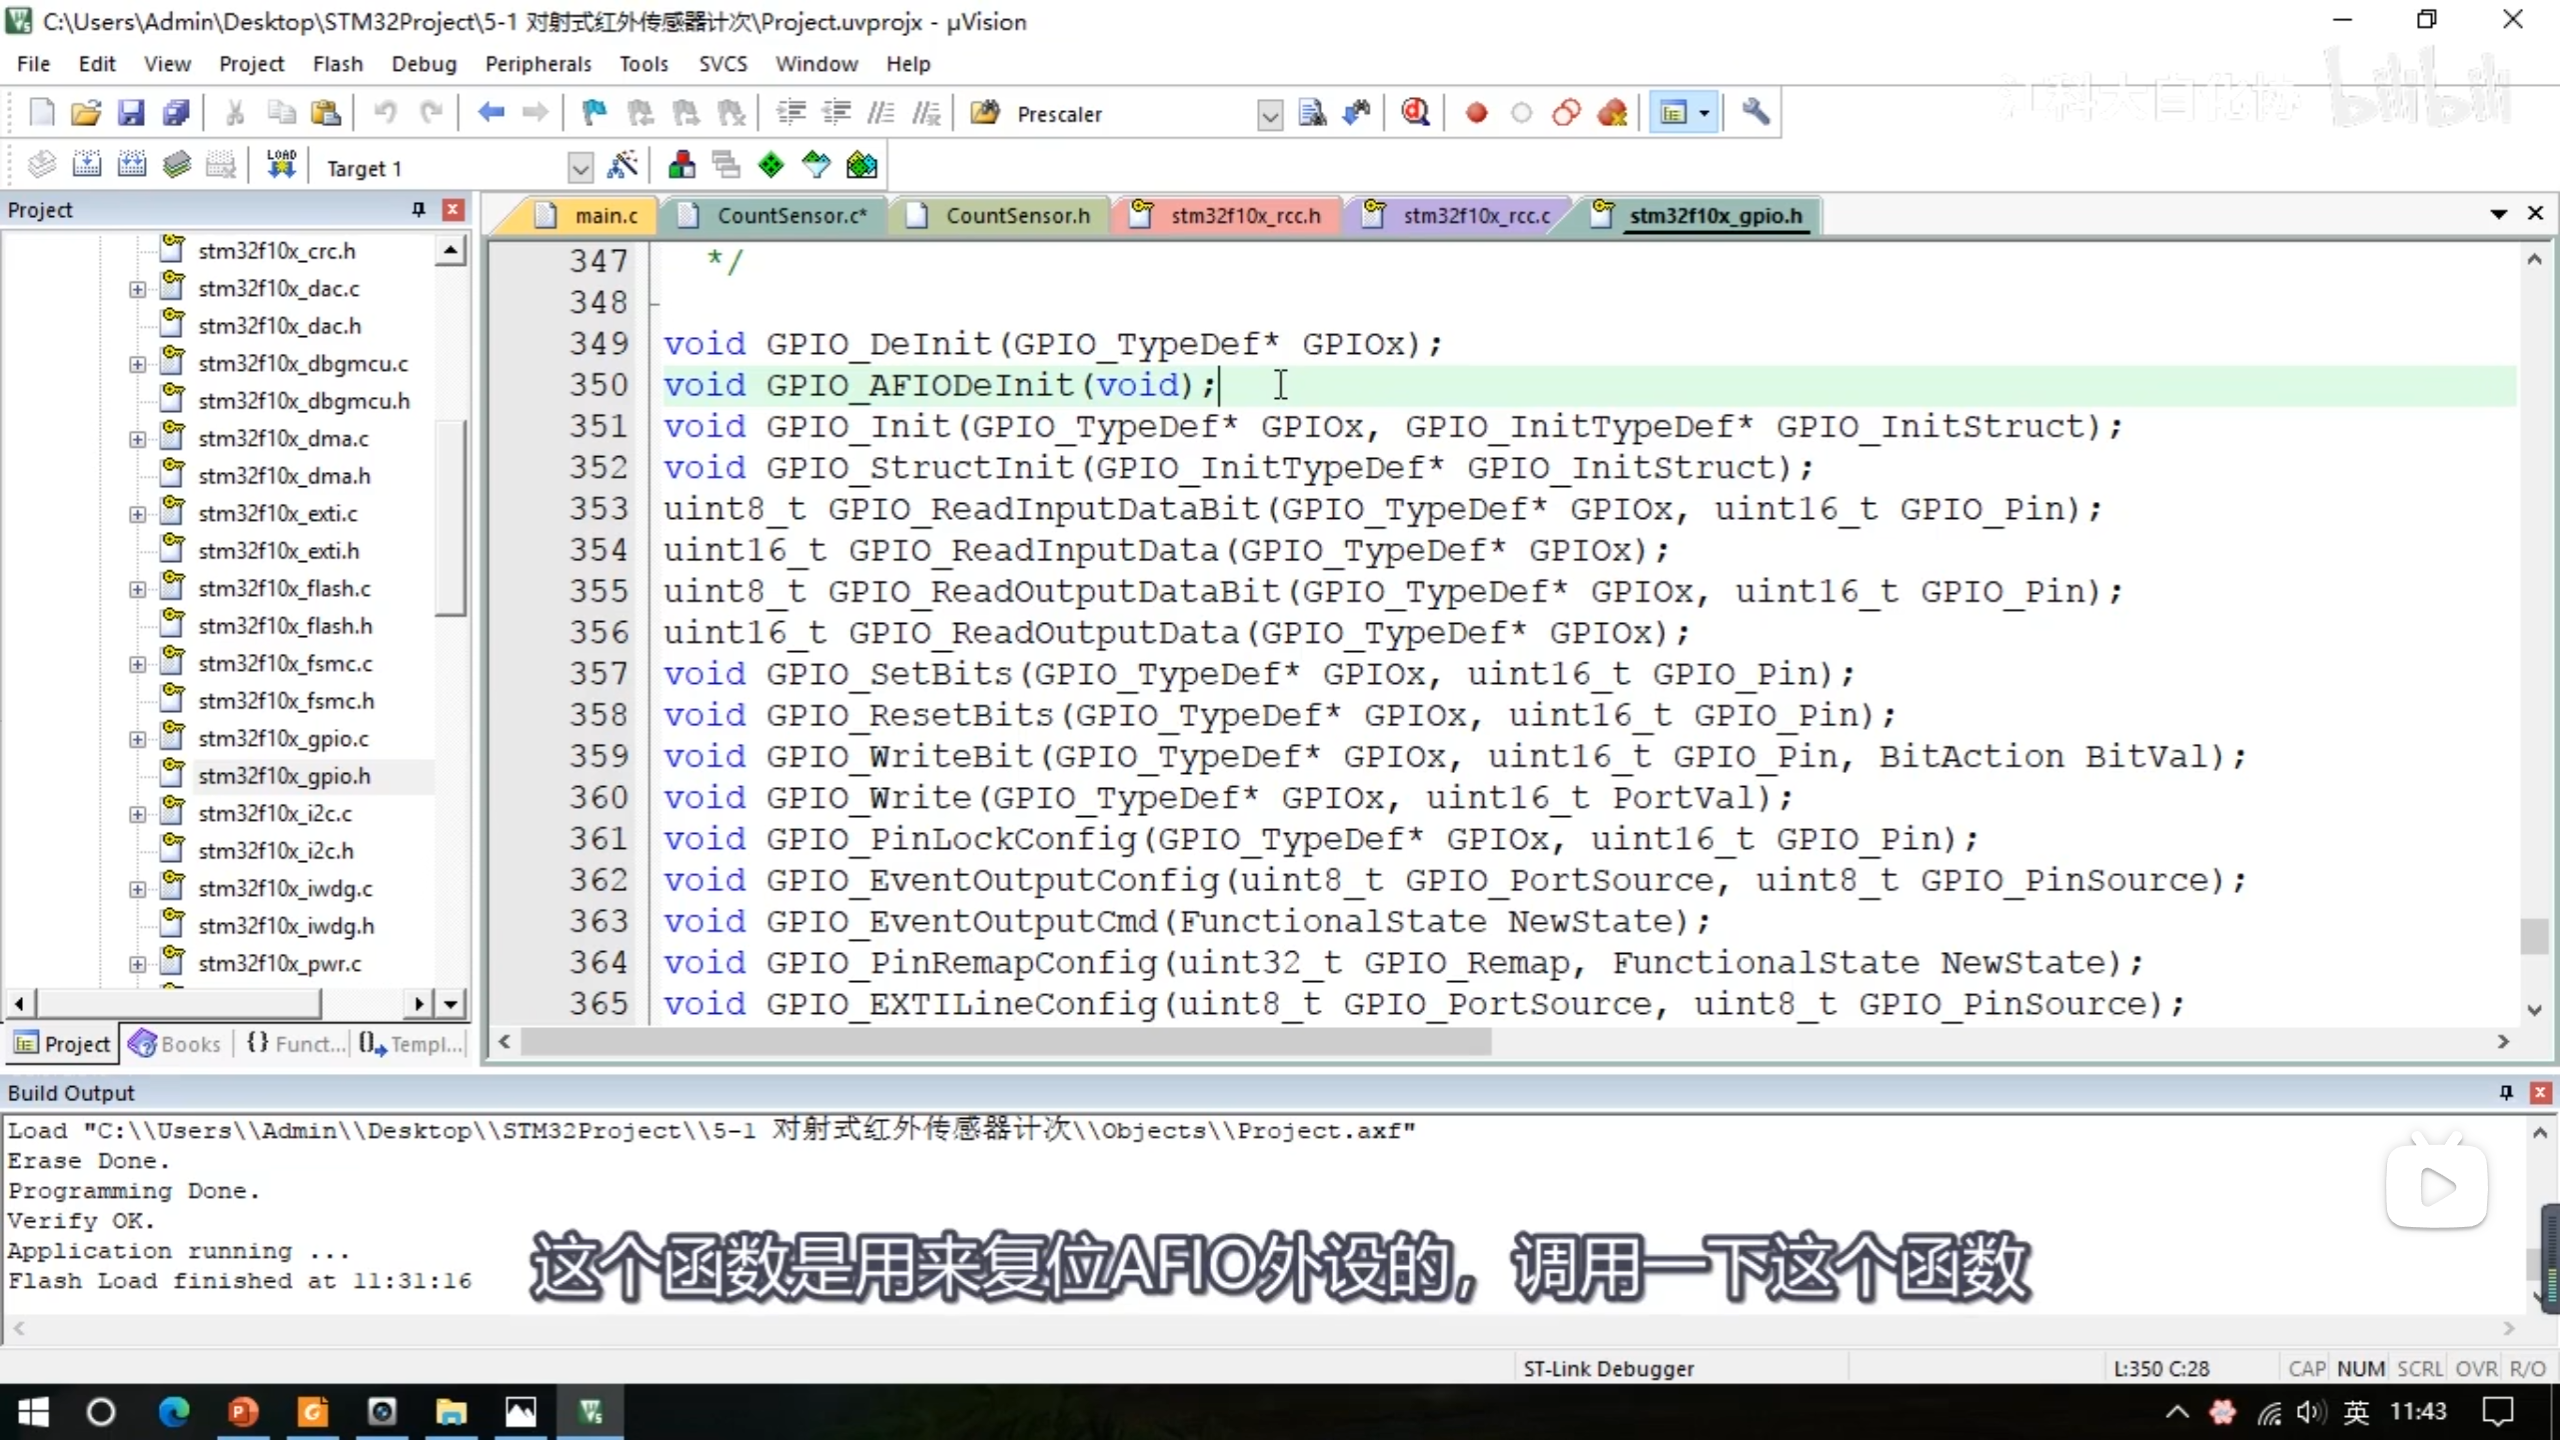Switch to the Books panel tab

point(175,1044)
